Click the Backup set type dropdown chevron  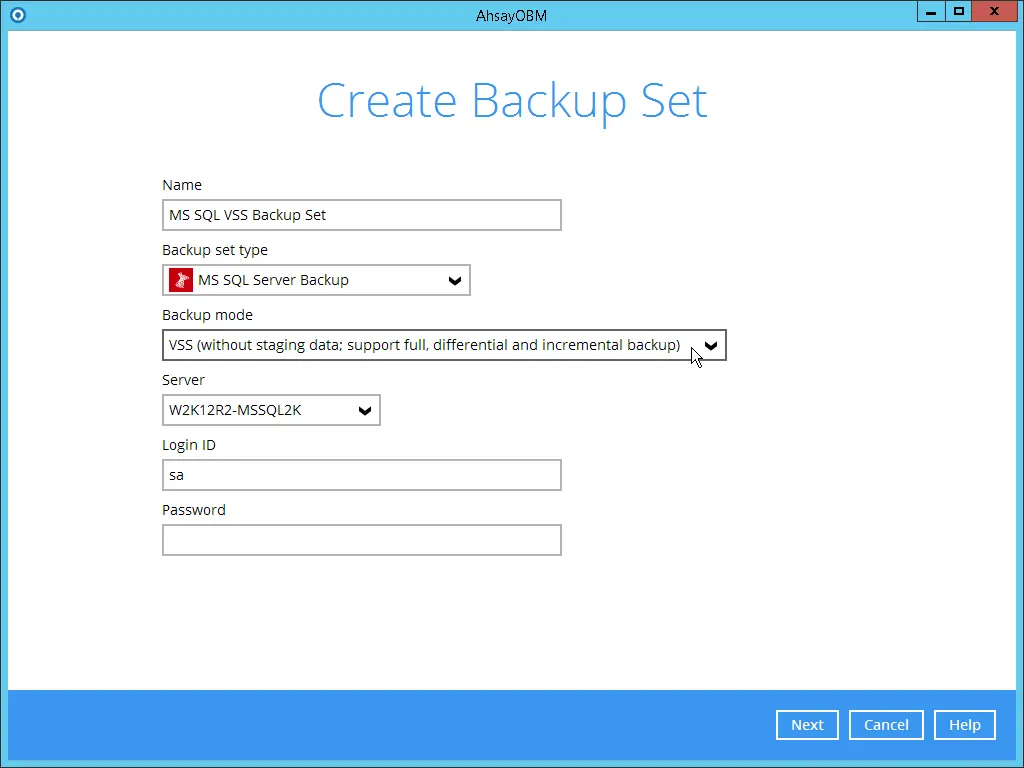pos(454,281)
